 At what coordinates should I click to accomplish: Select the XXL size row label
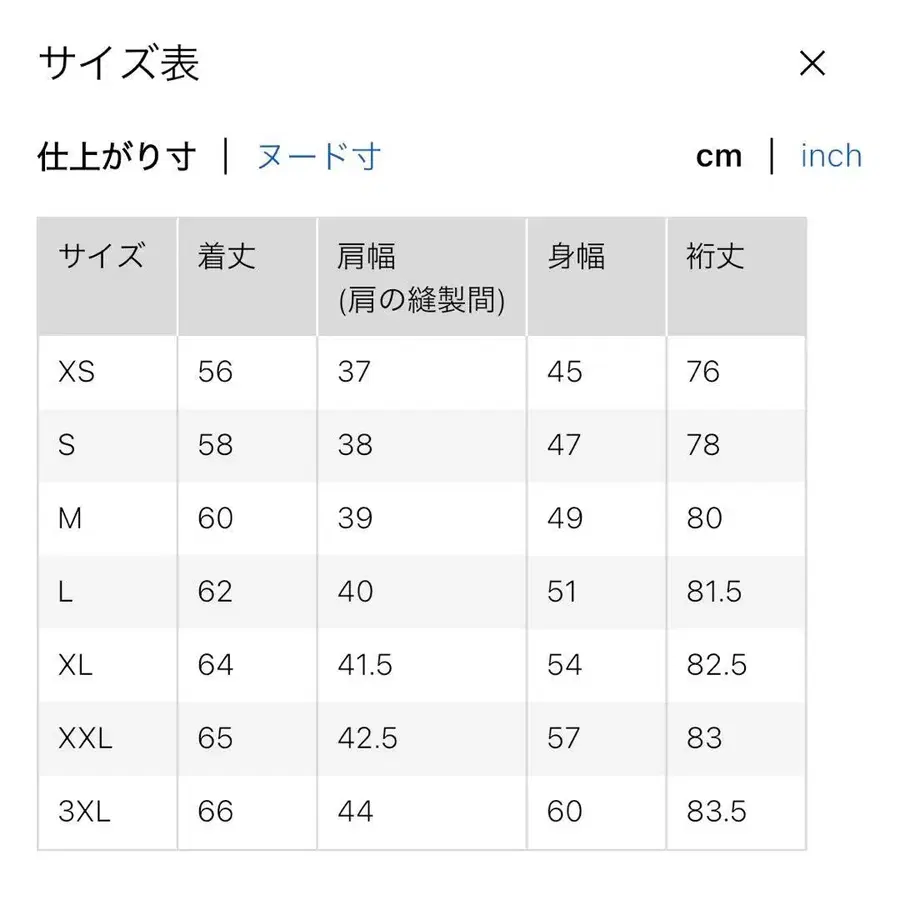click(x=83, y=738)
